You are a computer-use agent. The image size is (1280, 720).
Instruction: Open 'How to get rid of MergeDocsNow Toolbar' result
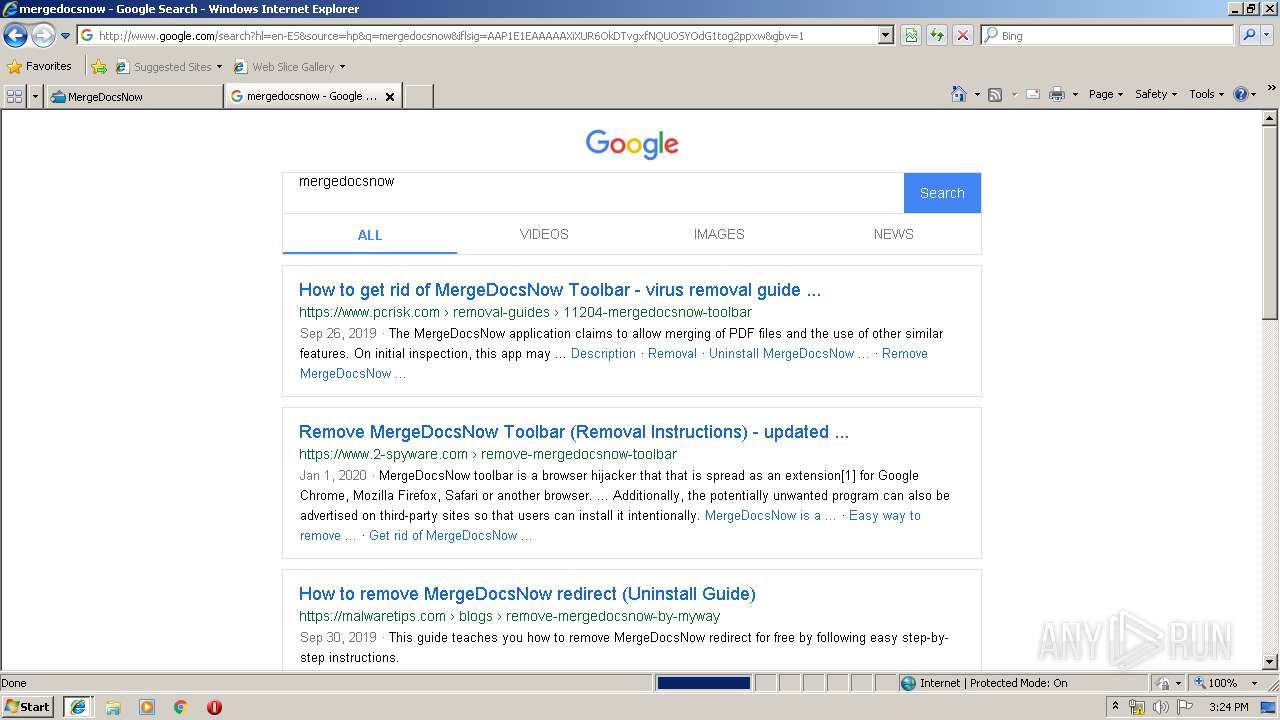click(560, 290)
